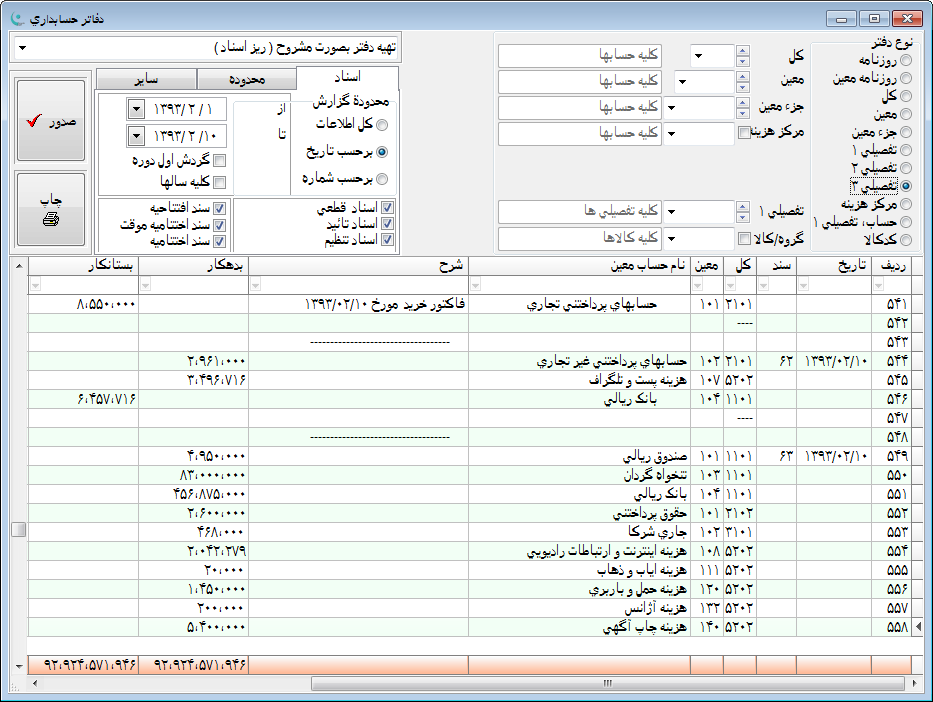The image size is (933, 702).
Task: Click the چاپ print button with printer icon
Action: (x=51, y=209)
